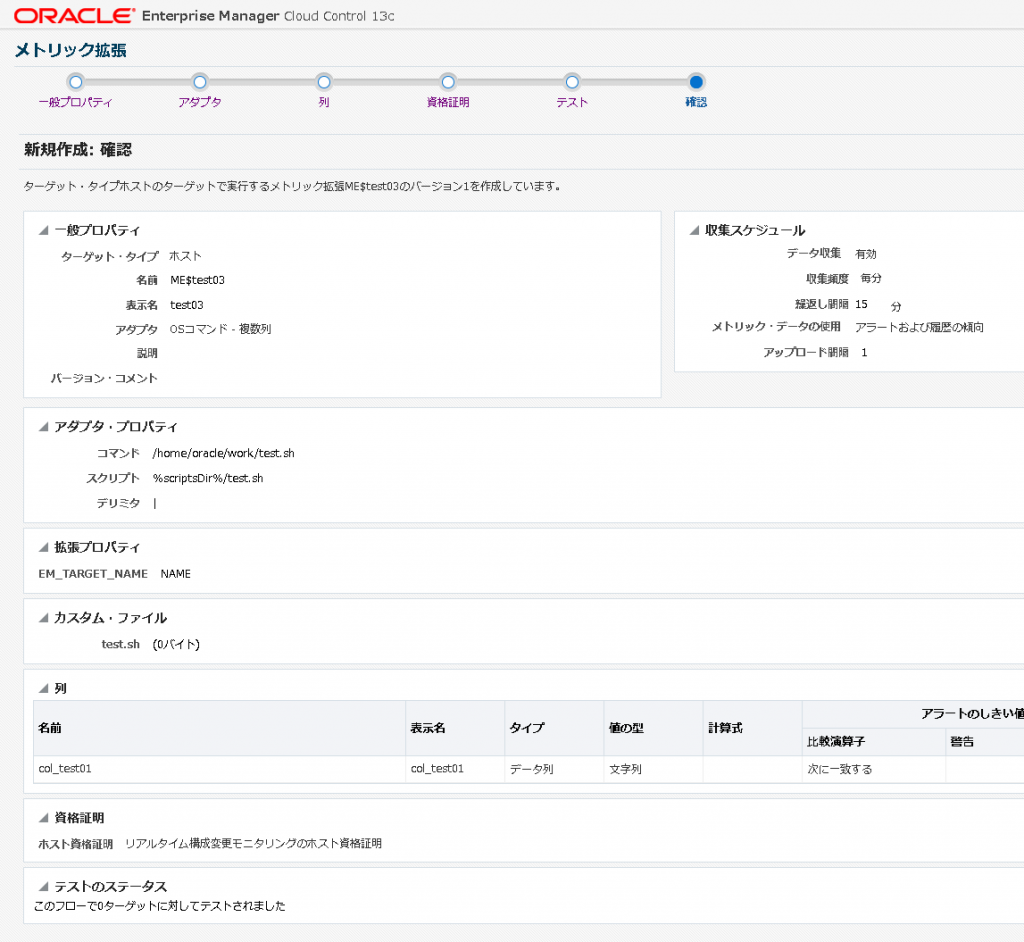This screenshot has height=942, width=1024.
Task: Go to the 一般プロパティ wizard step
Action: pyautogui.click(x=76, y=103)
